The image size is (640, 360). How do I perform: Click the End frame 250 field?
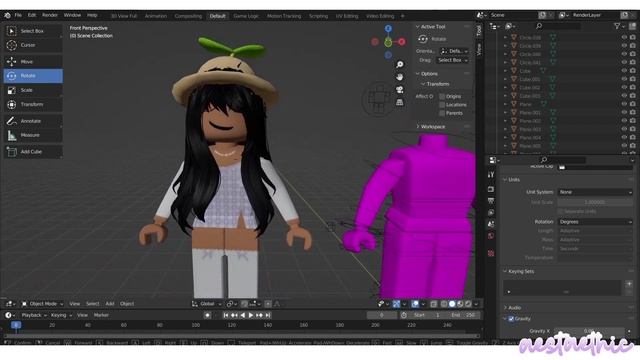coord(464,315)
